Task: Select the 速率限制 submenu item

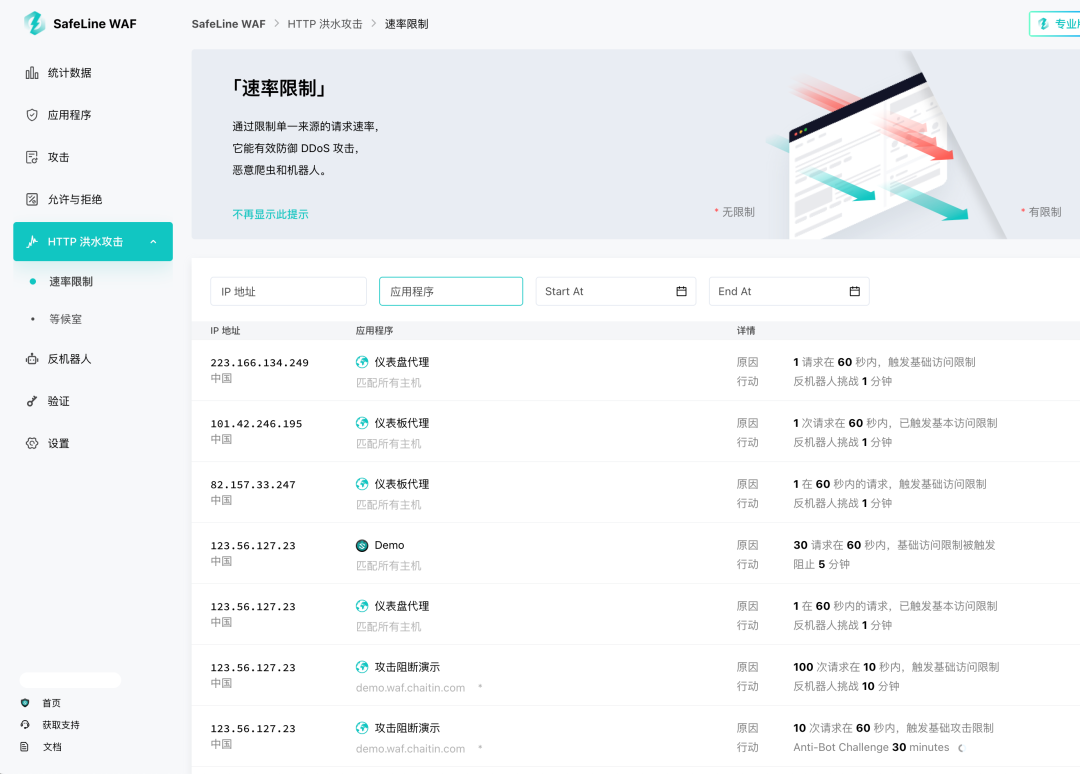Action: 70,282
